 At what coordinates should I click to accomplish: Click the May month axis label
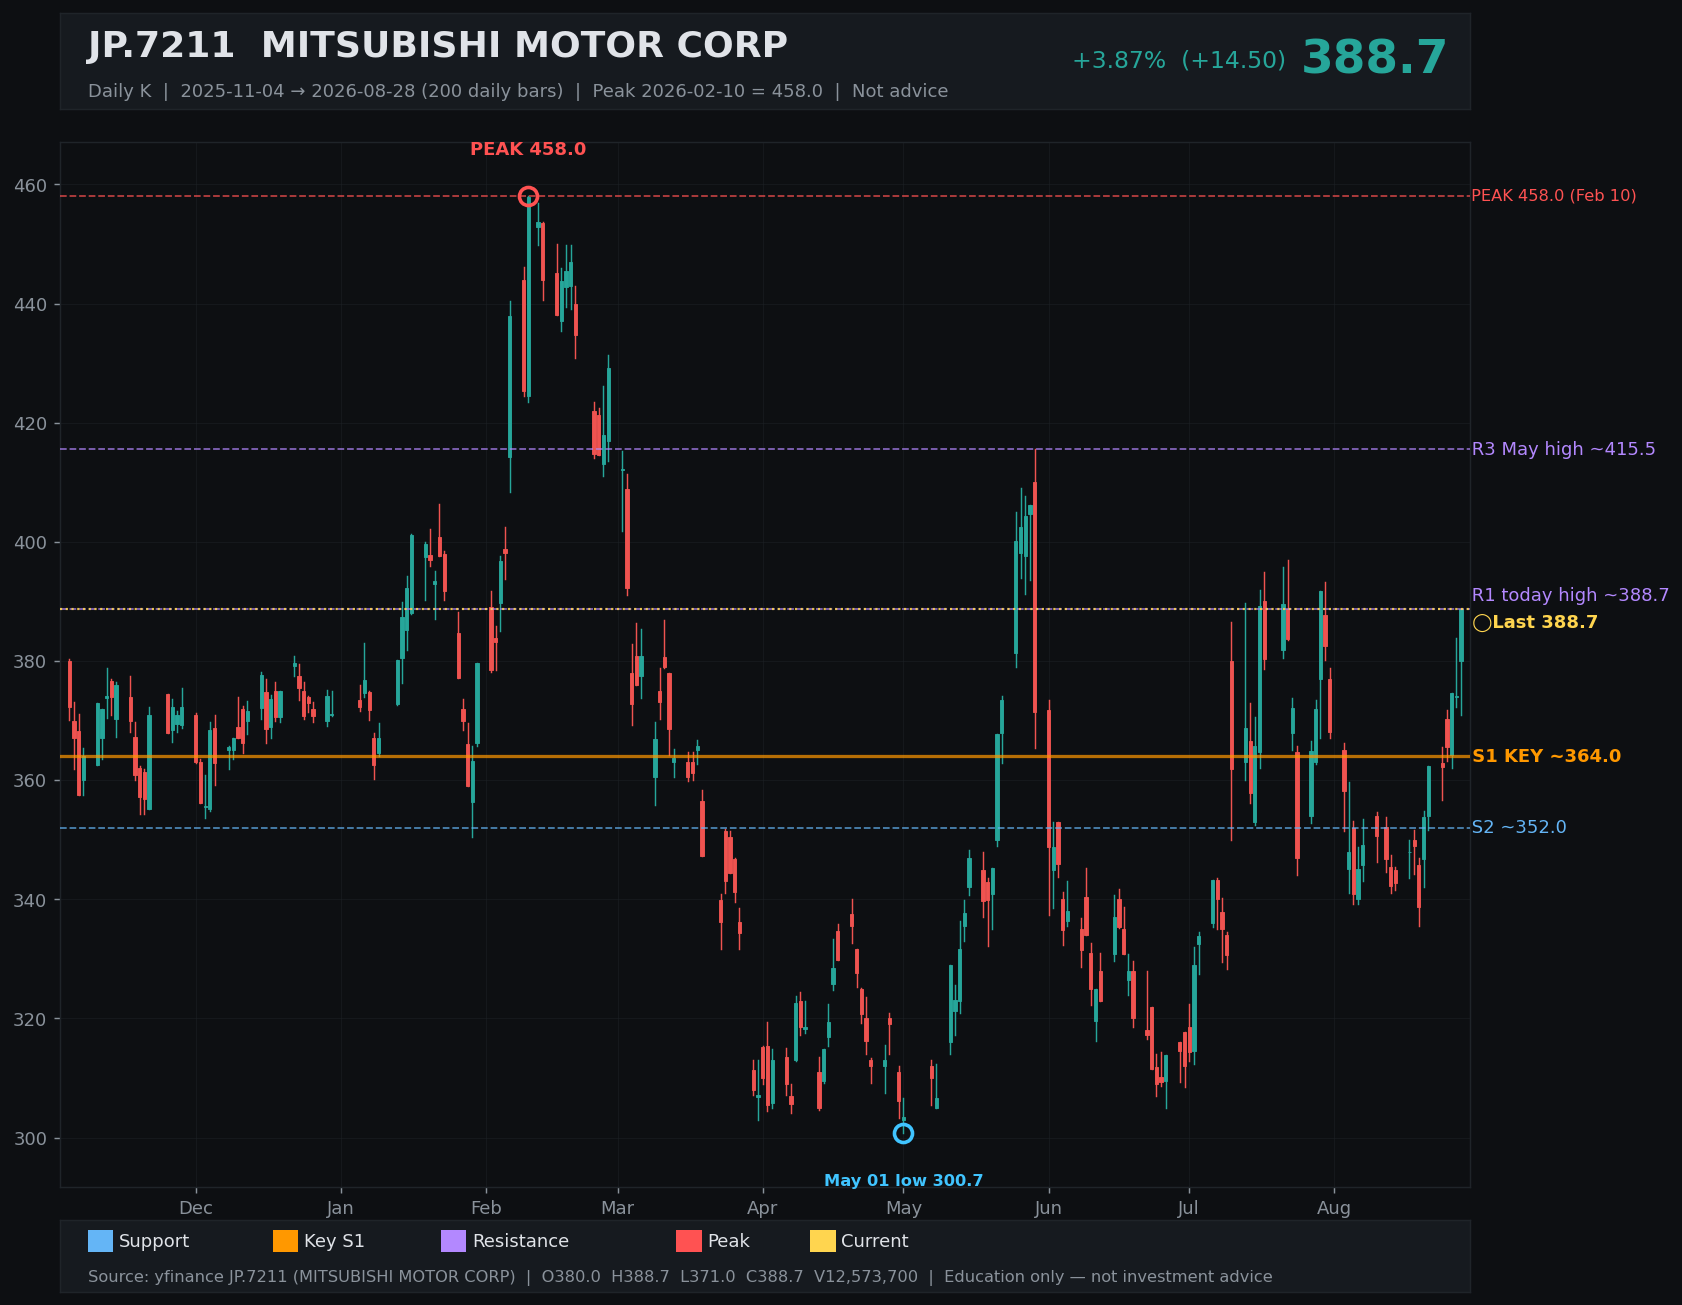coord(904,1208)
